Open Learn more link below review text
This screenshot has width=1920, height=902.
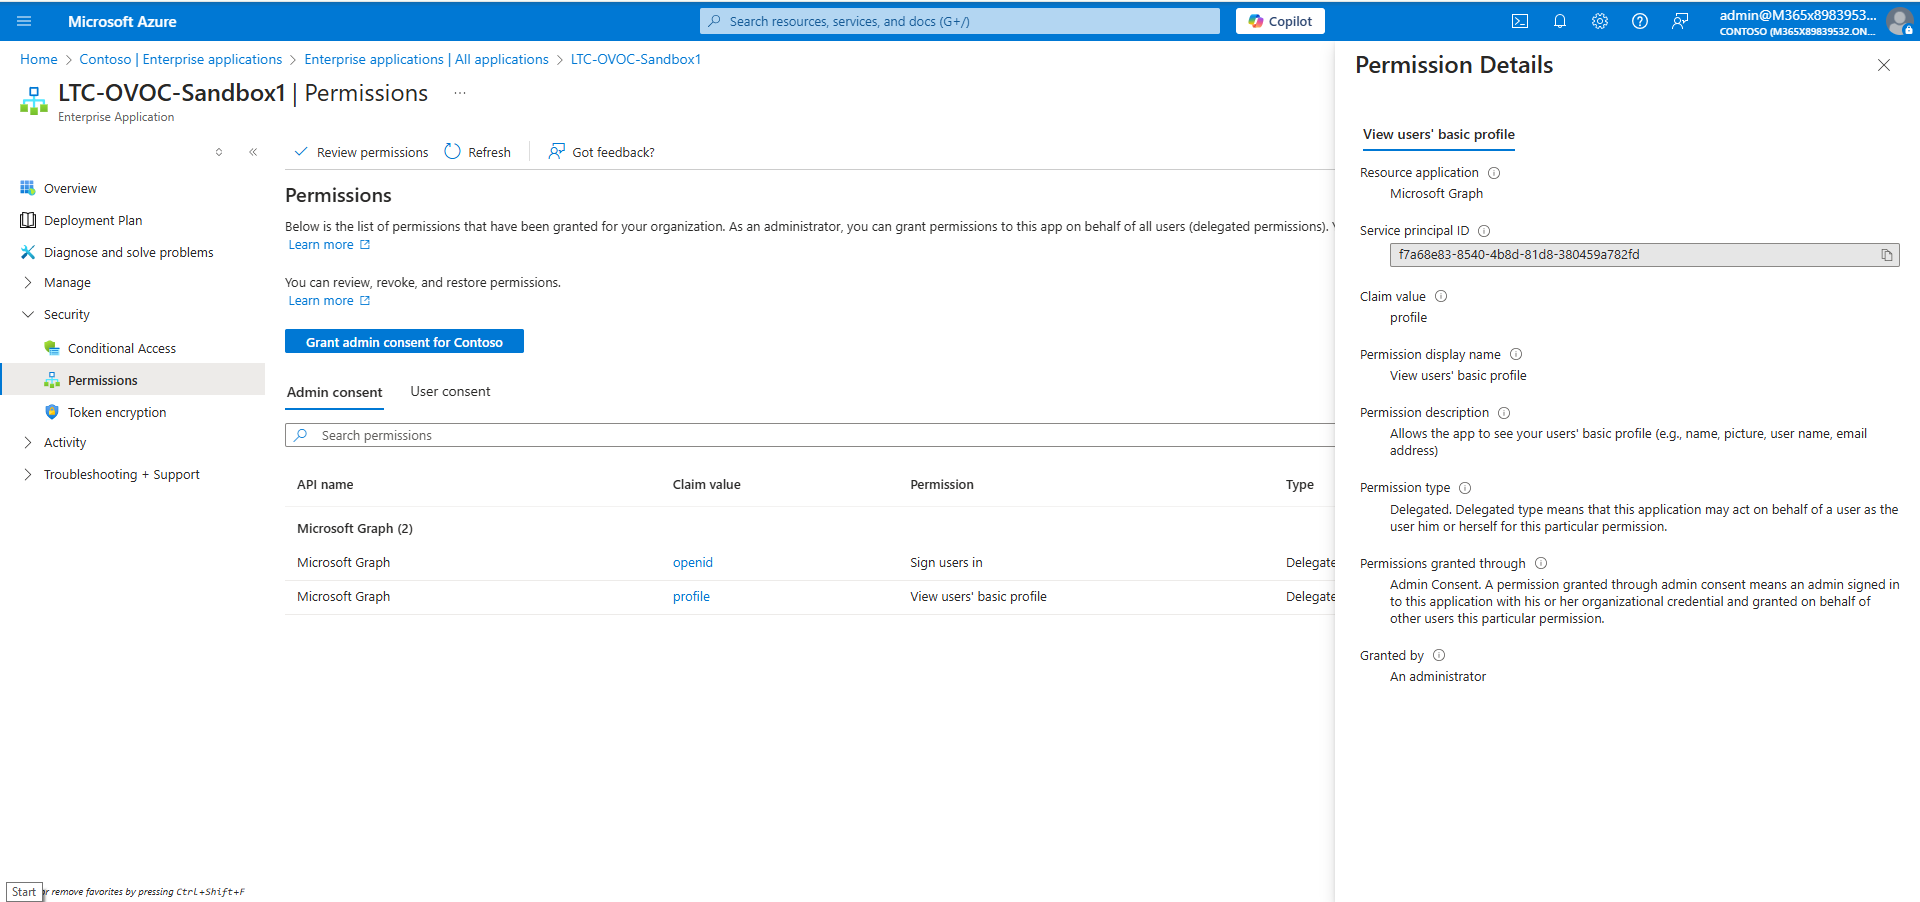tap(329, 301)
